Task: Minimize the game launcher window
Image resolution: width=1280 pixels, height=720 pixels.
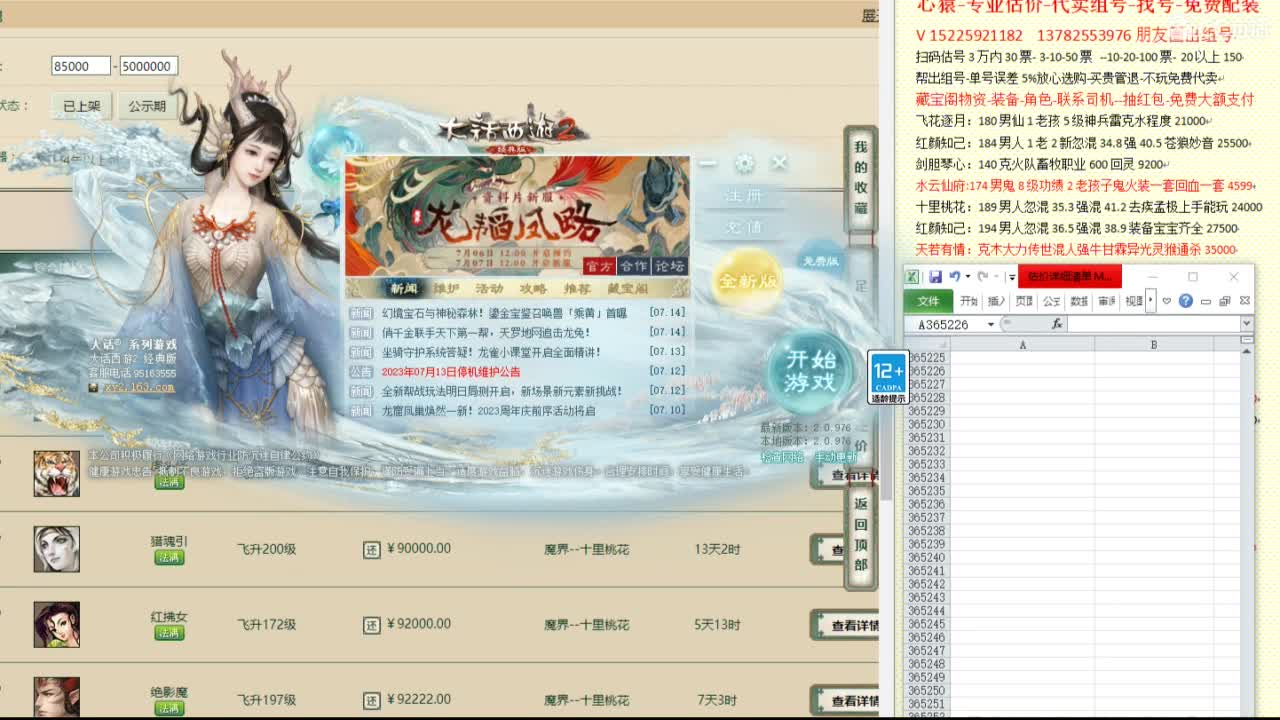Action: [x=708, y=163]
